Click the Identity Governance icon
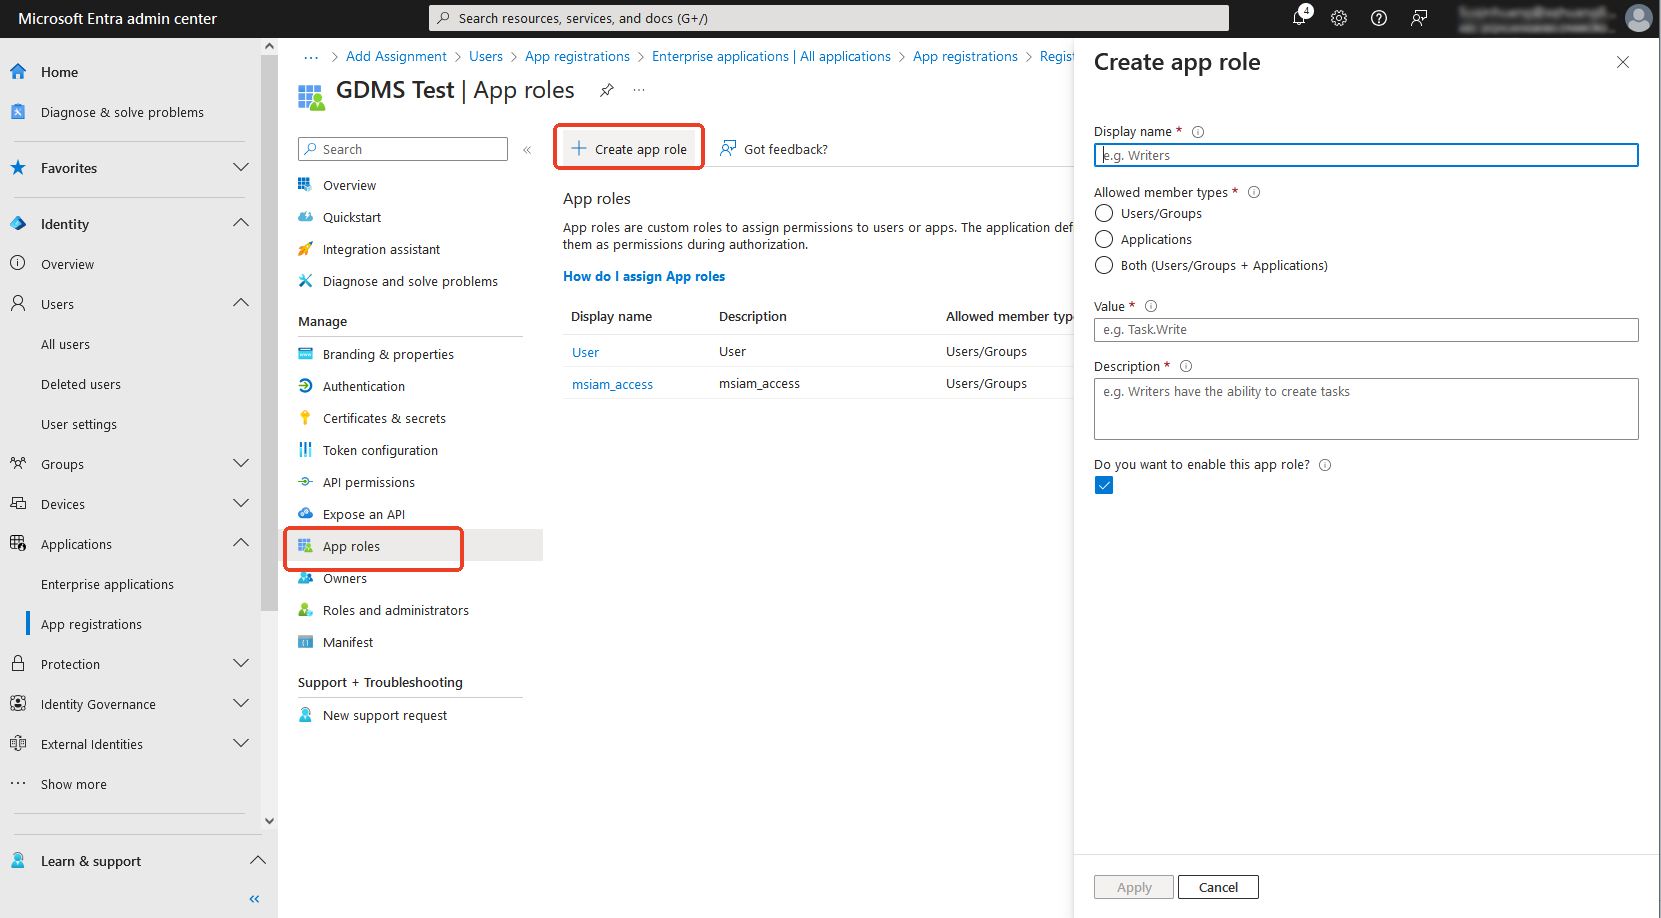 18,704
